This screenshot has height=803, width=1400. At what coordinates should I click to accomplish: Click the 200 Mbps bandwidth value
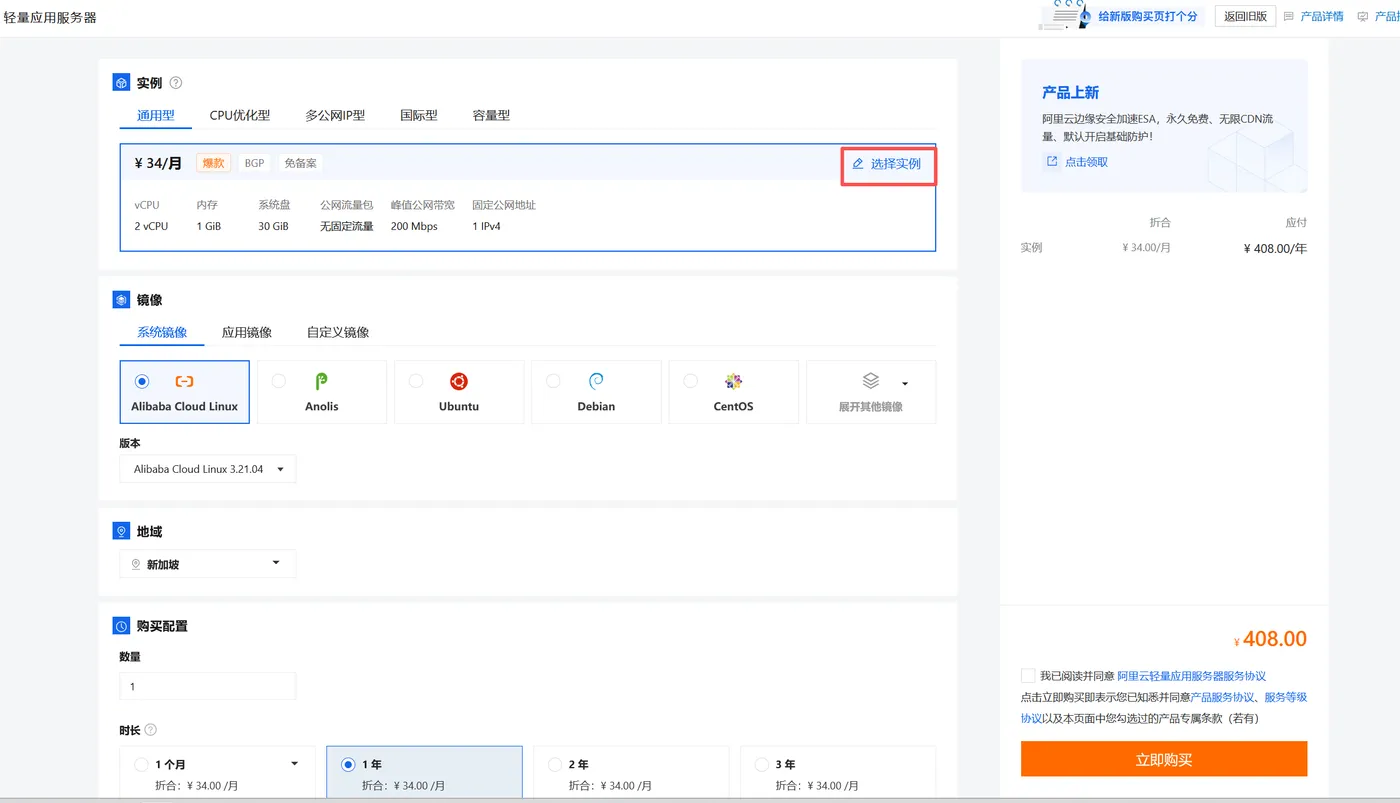tap(414, 227)
